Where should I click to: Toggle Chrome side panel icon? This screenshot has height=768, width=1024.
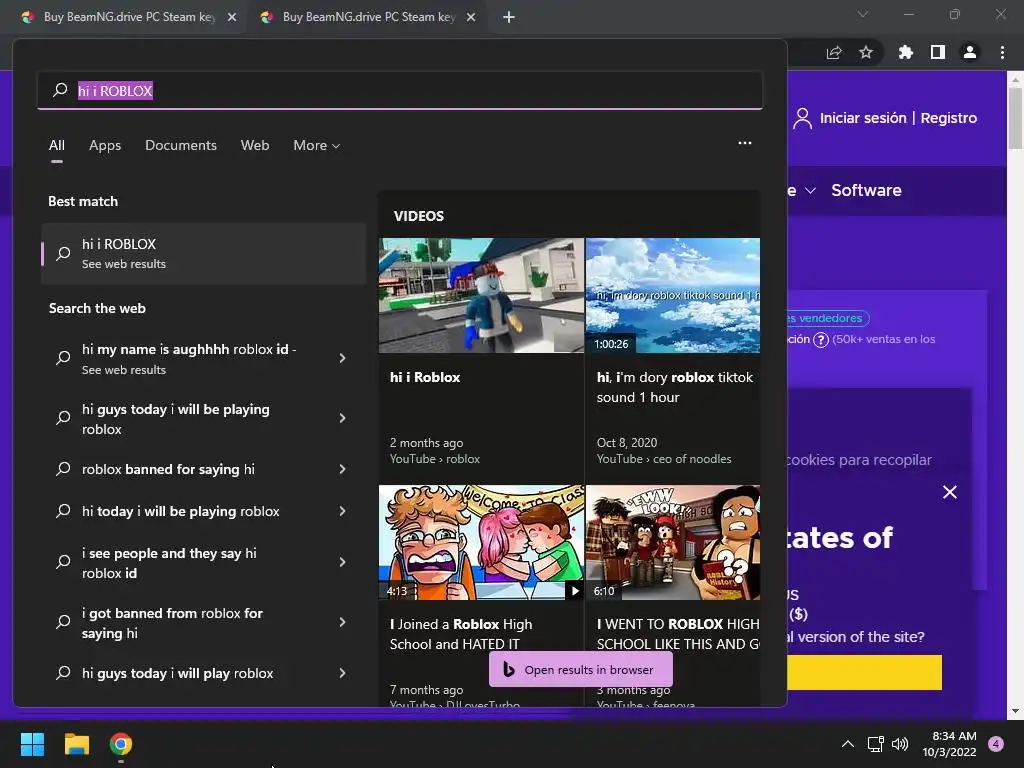point(938,52)
